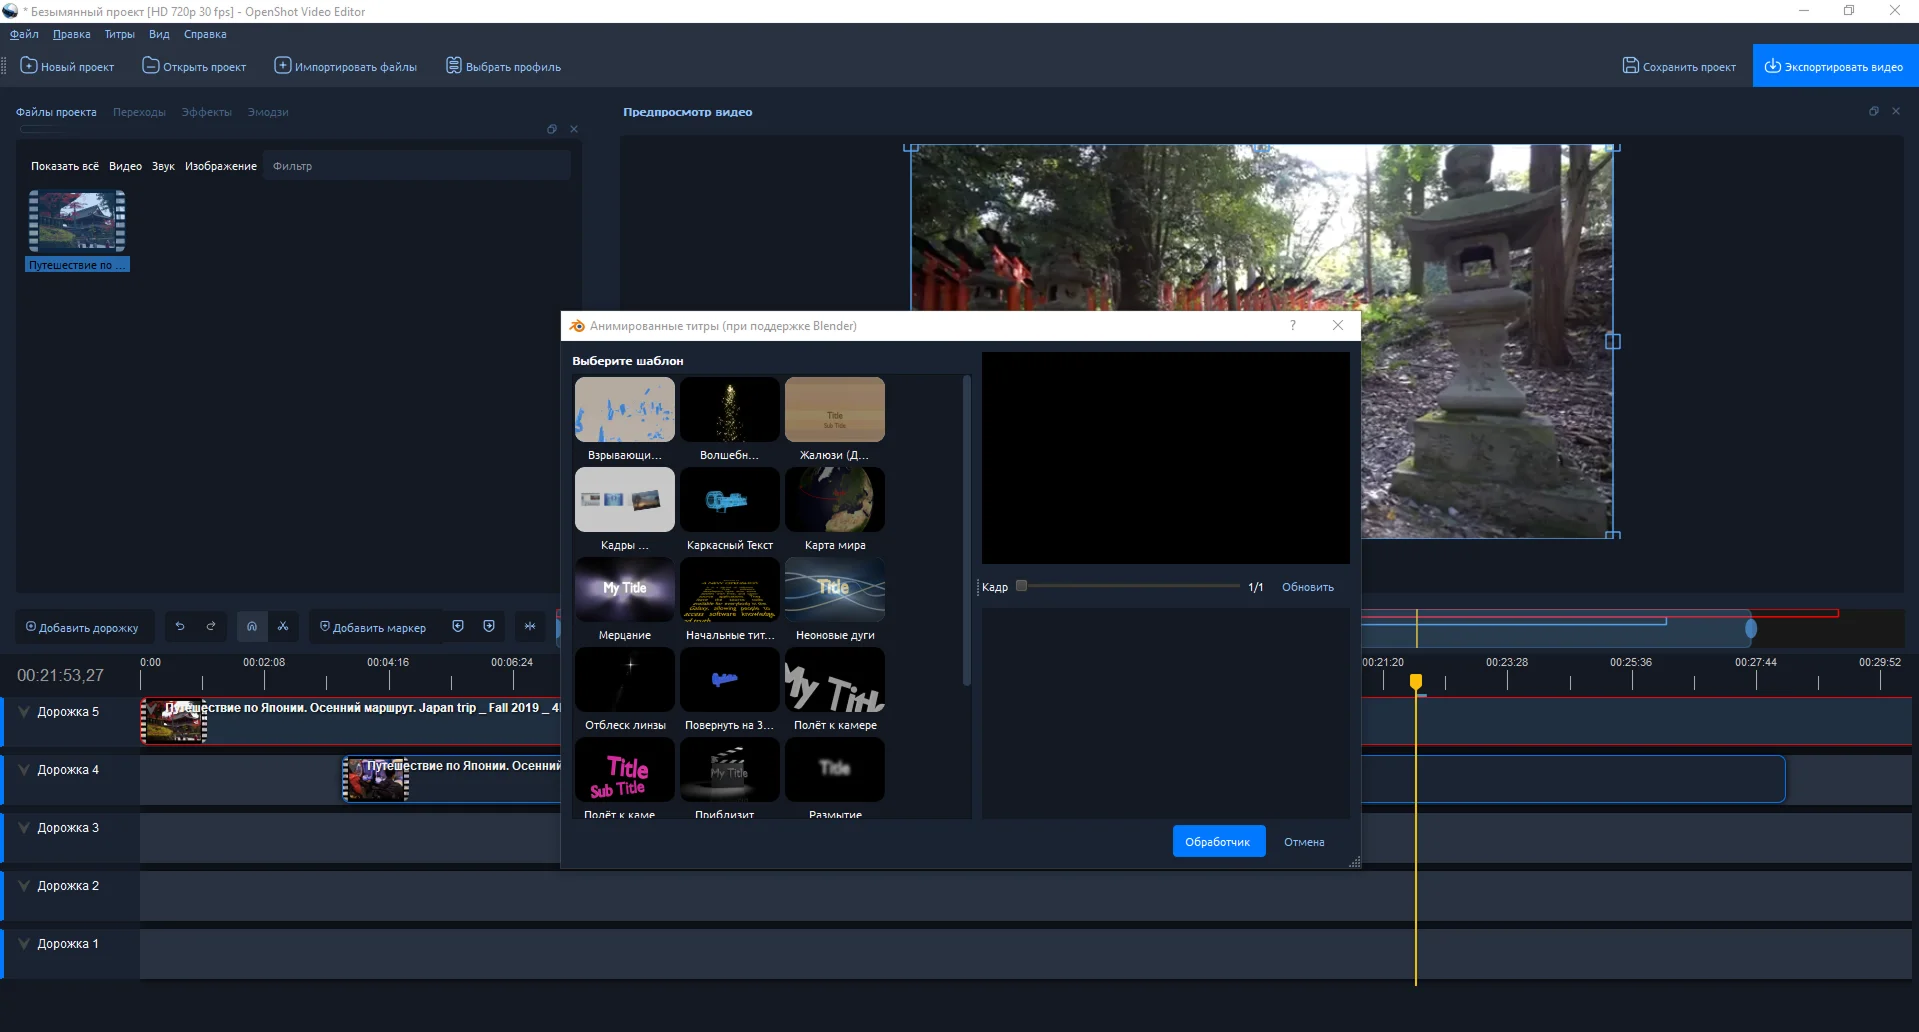Switch to the Эффекты tab
The height and width of the screenshot is (1032, 1919).
[x=206, y=112]
